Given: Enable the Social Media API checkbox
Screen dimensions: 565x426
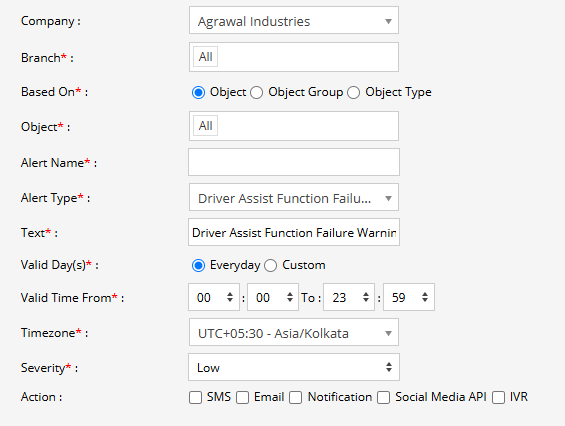Looking at the screenshot, I should (x=383, y=398).
